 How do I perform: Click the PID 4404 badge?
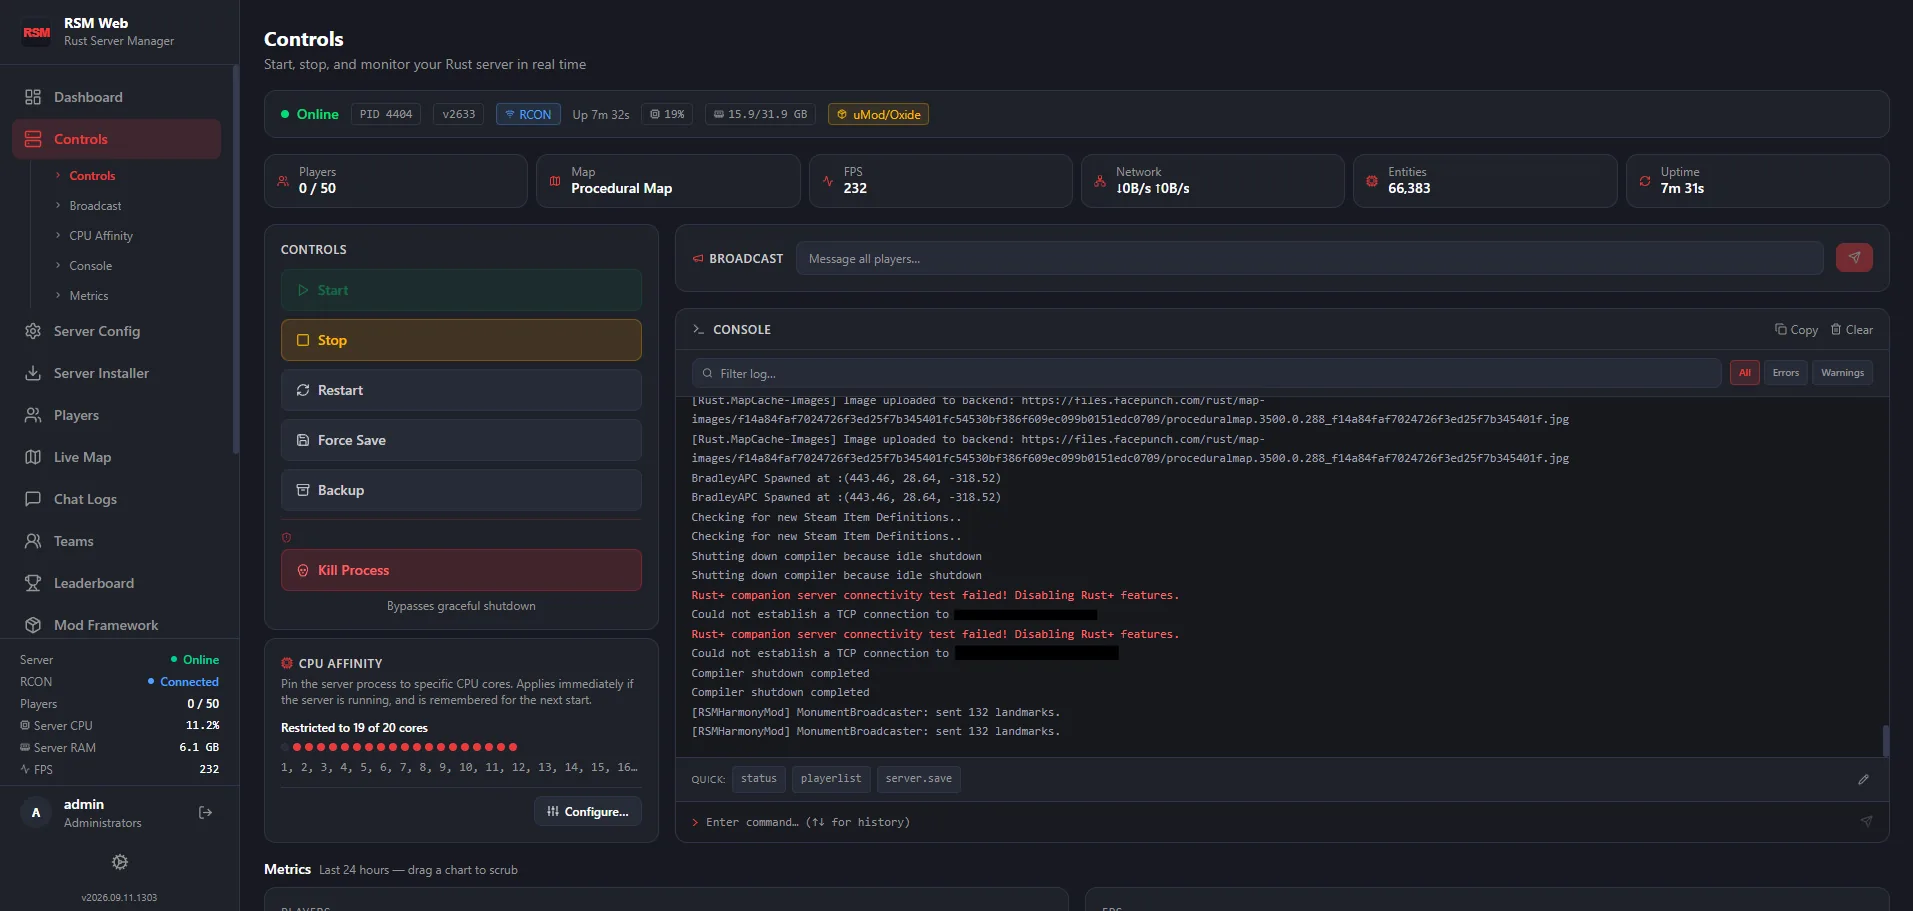point(386,114)
